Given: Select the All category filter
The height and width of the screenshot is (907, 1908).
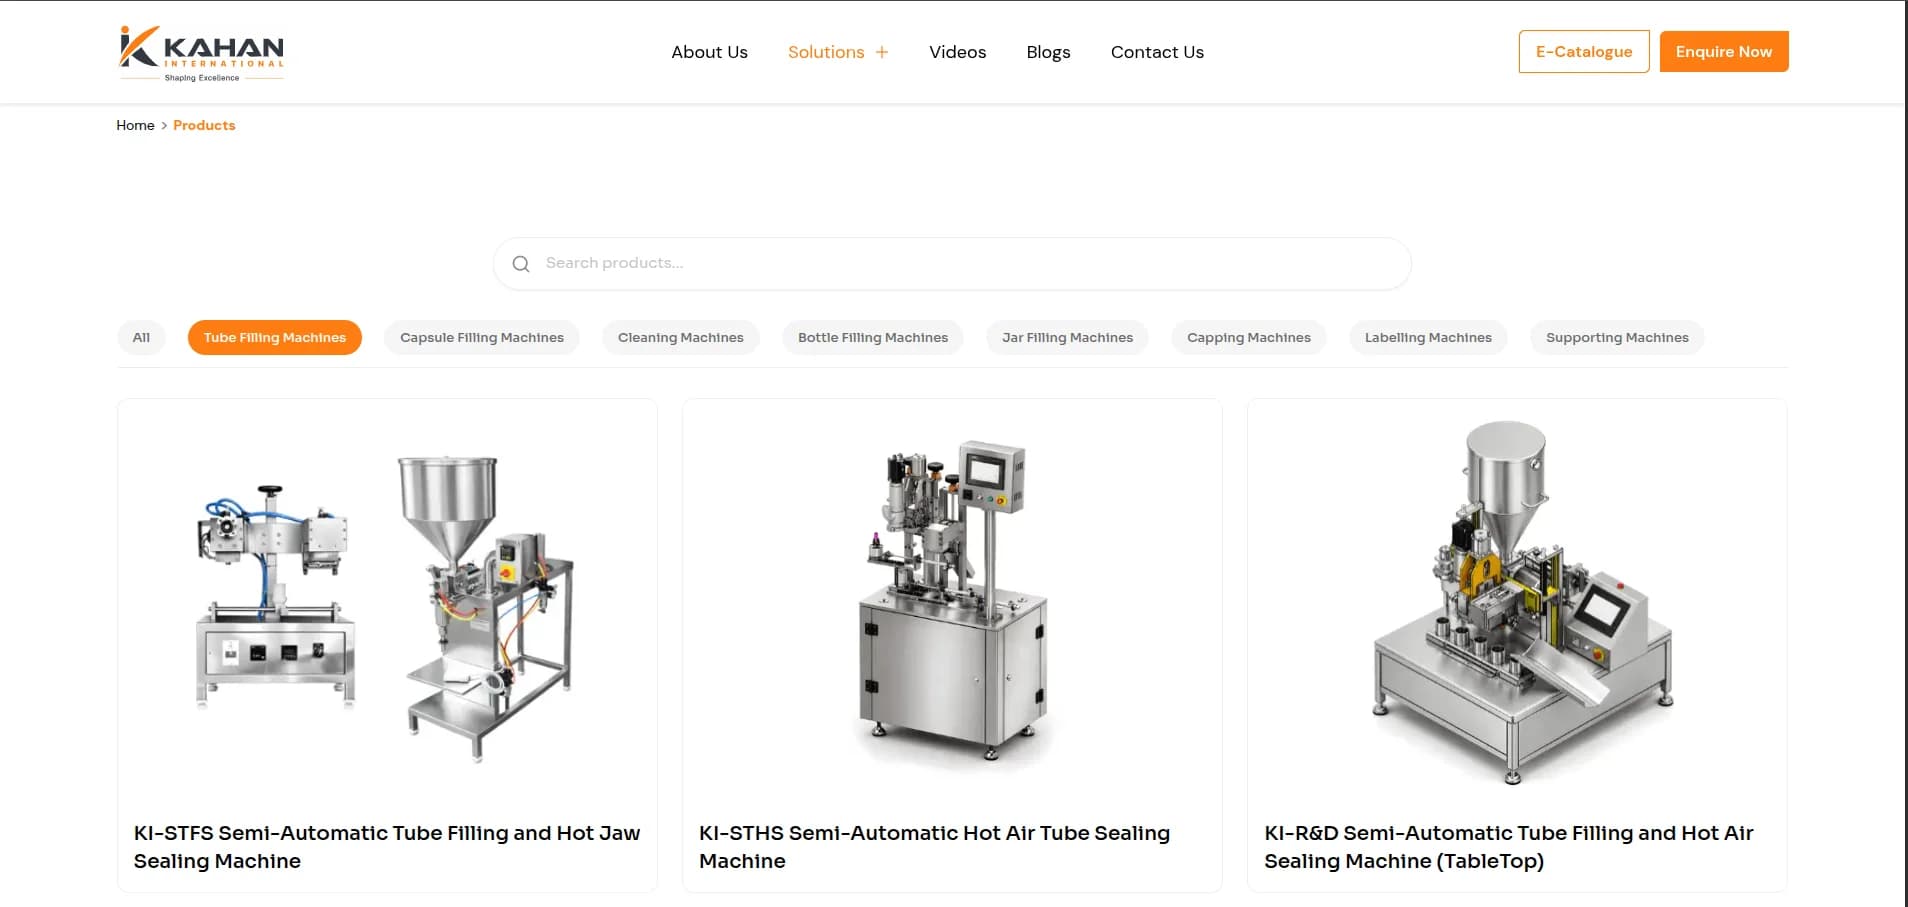Looking at the screenshot, I should 141,338.
